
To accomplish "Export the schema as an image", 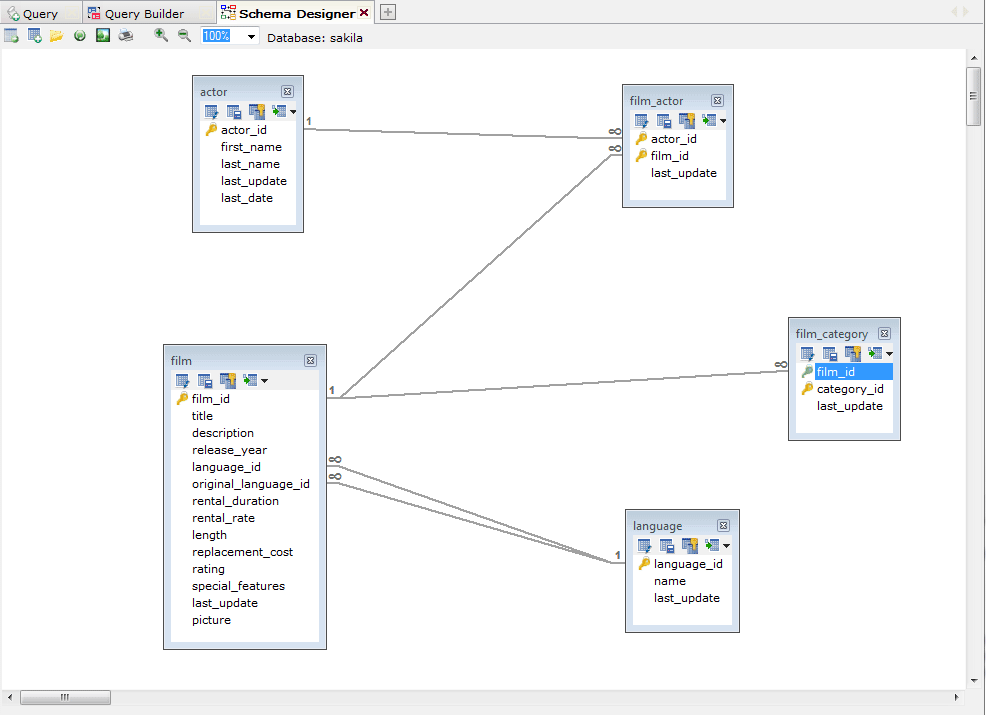I will pos(101,35).
